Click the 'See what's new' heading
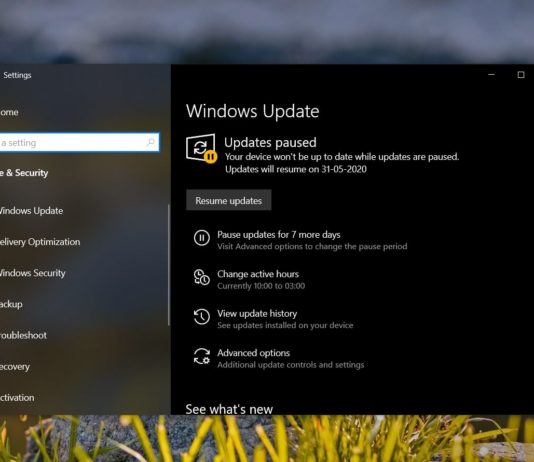 229,409
